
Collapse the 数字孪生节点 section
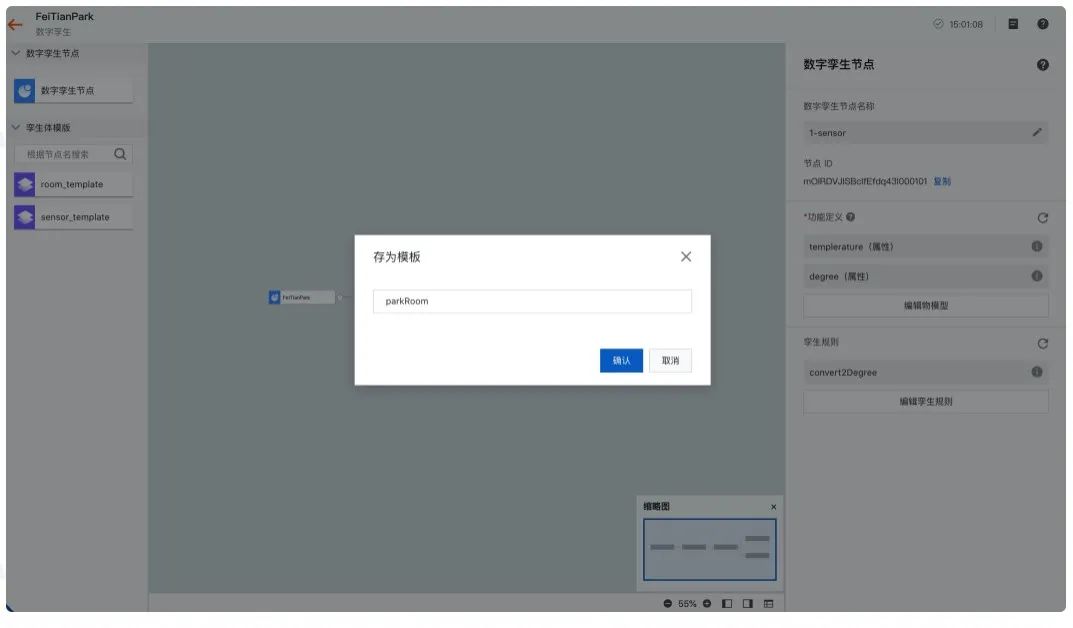[x=16, y=53]
